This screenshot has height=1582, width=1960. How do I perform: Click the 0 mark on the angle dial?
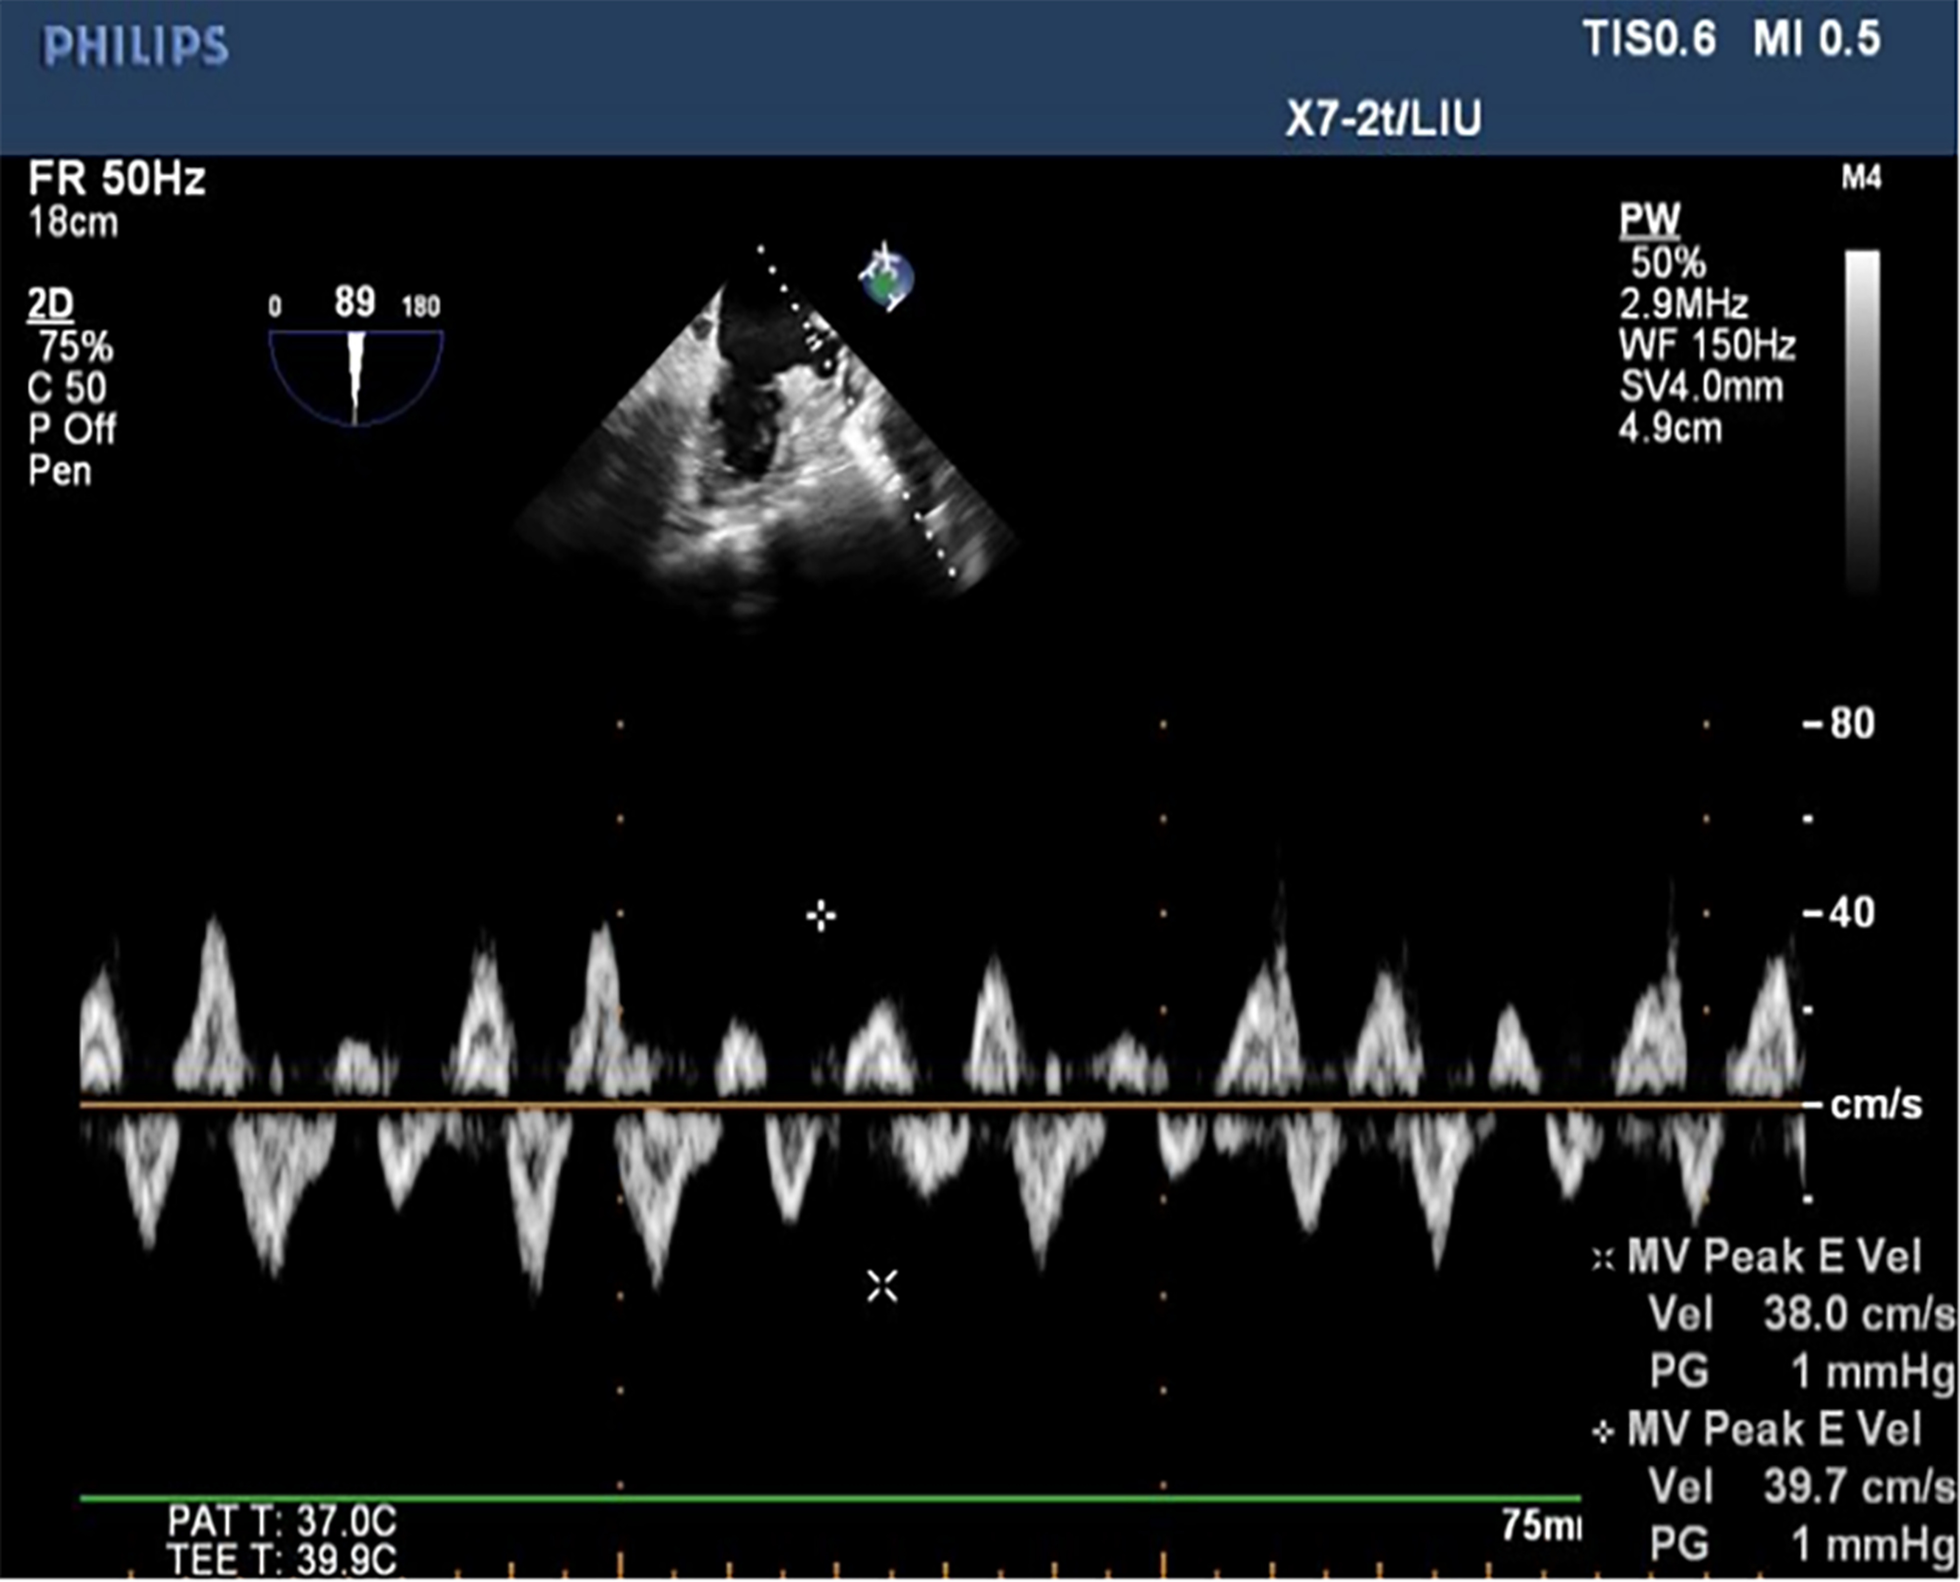click(275, 307)
